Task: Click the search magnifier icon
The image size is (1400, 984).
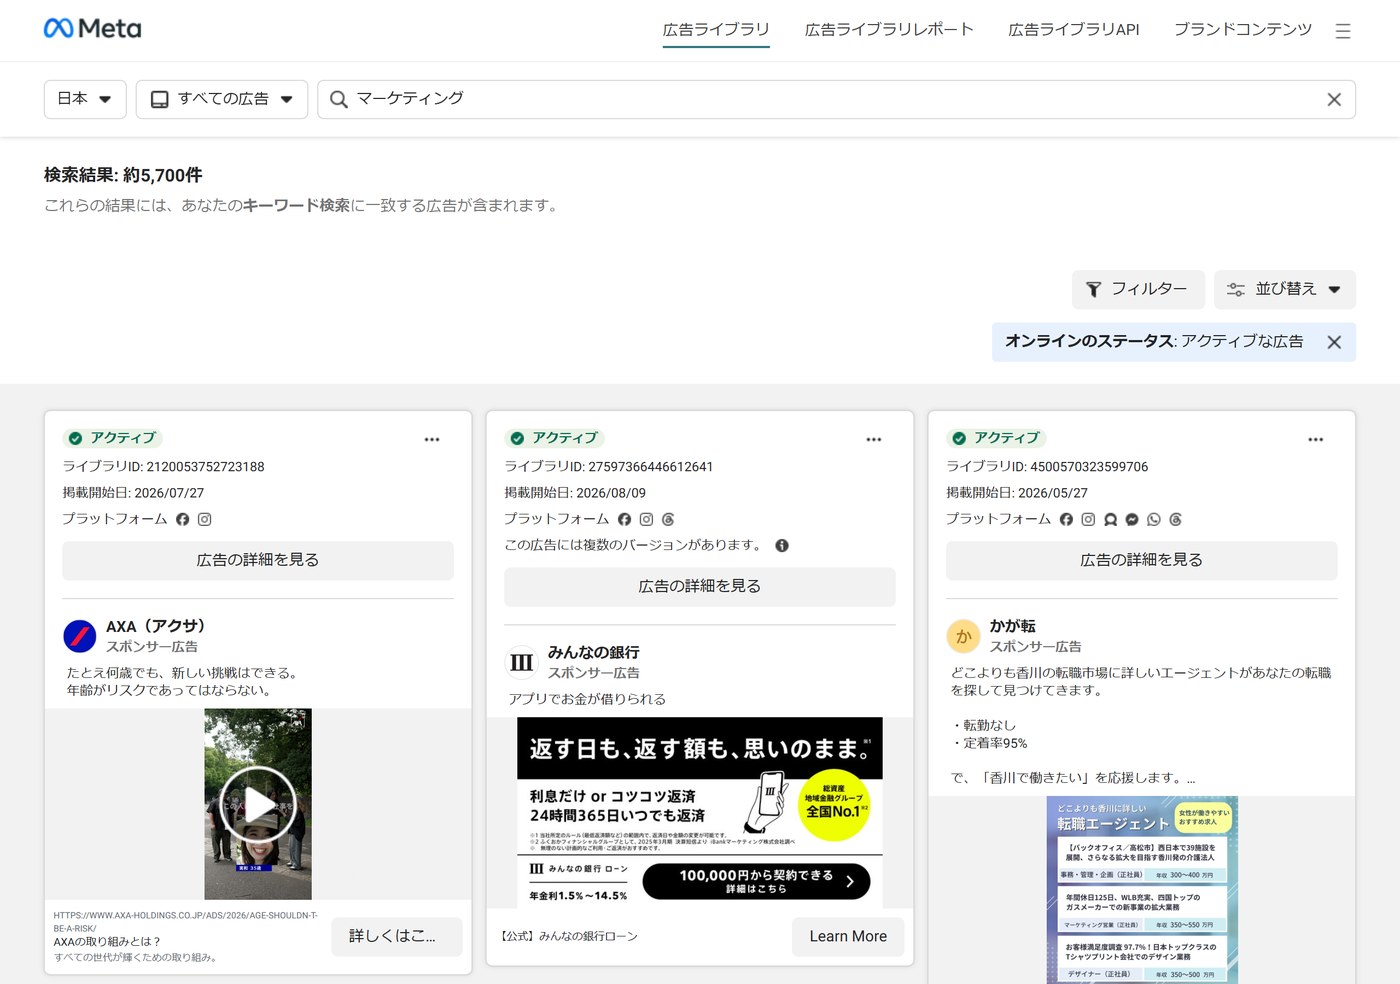Action: pos(339,99)
